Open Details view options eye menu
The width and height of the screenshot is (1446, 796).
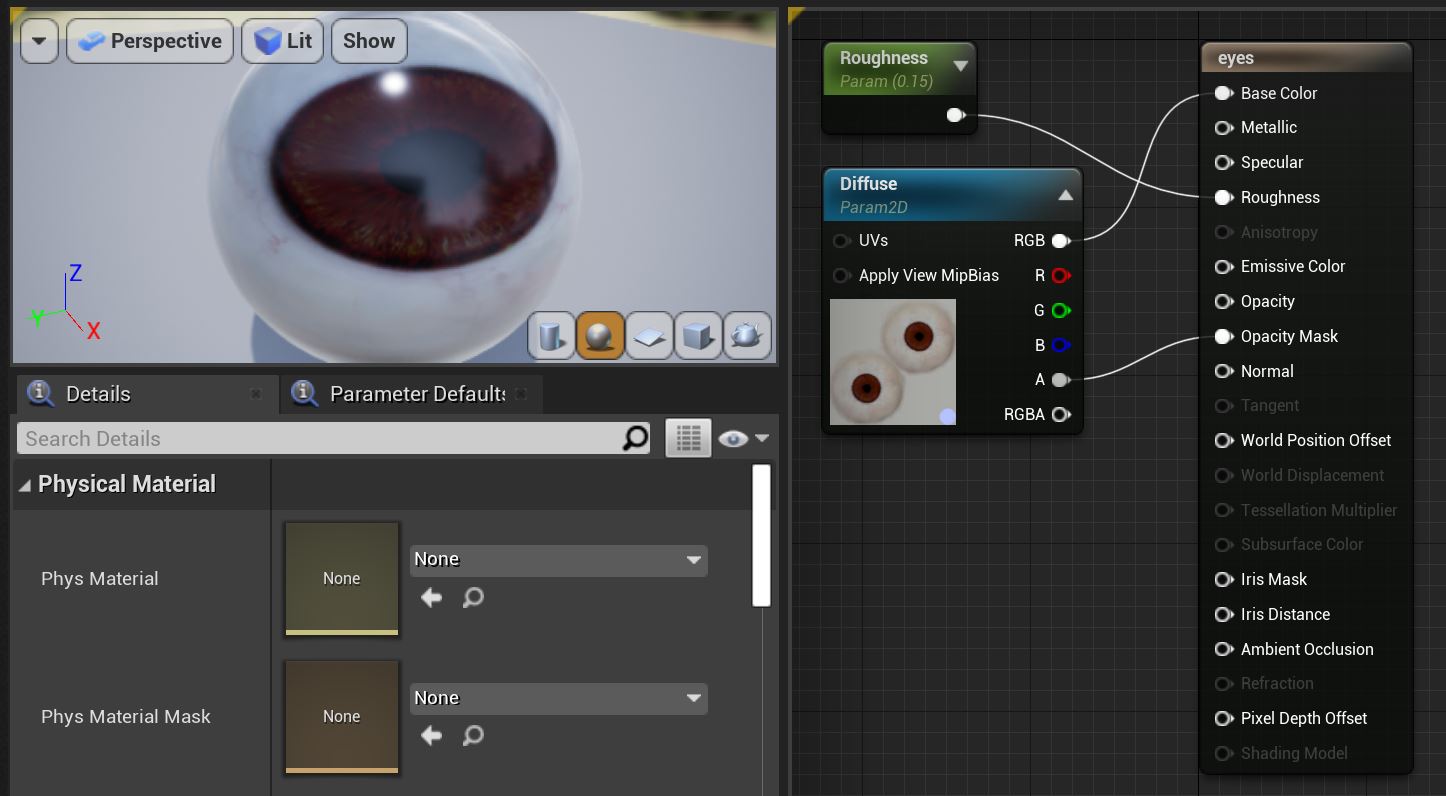pyautogui.click(x=744, y=438)
